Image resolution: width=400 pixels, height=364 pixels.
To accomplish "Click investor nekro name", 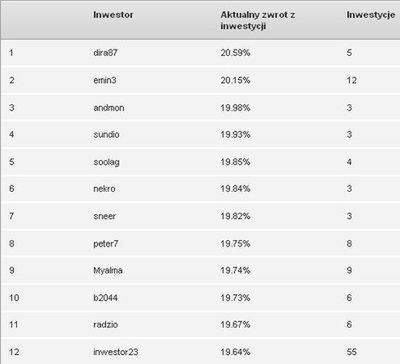I will pos(104,189).
